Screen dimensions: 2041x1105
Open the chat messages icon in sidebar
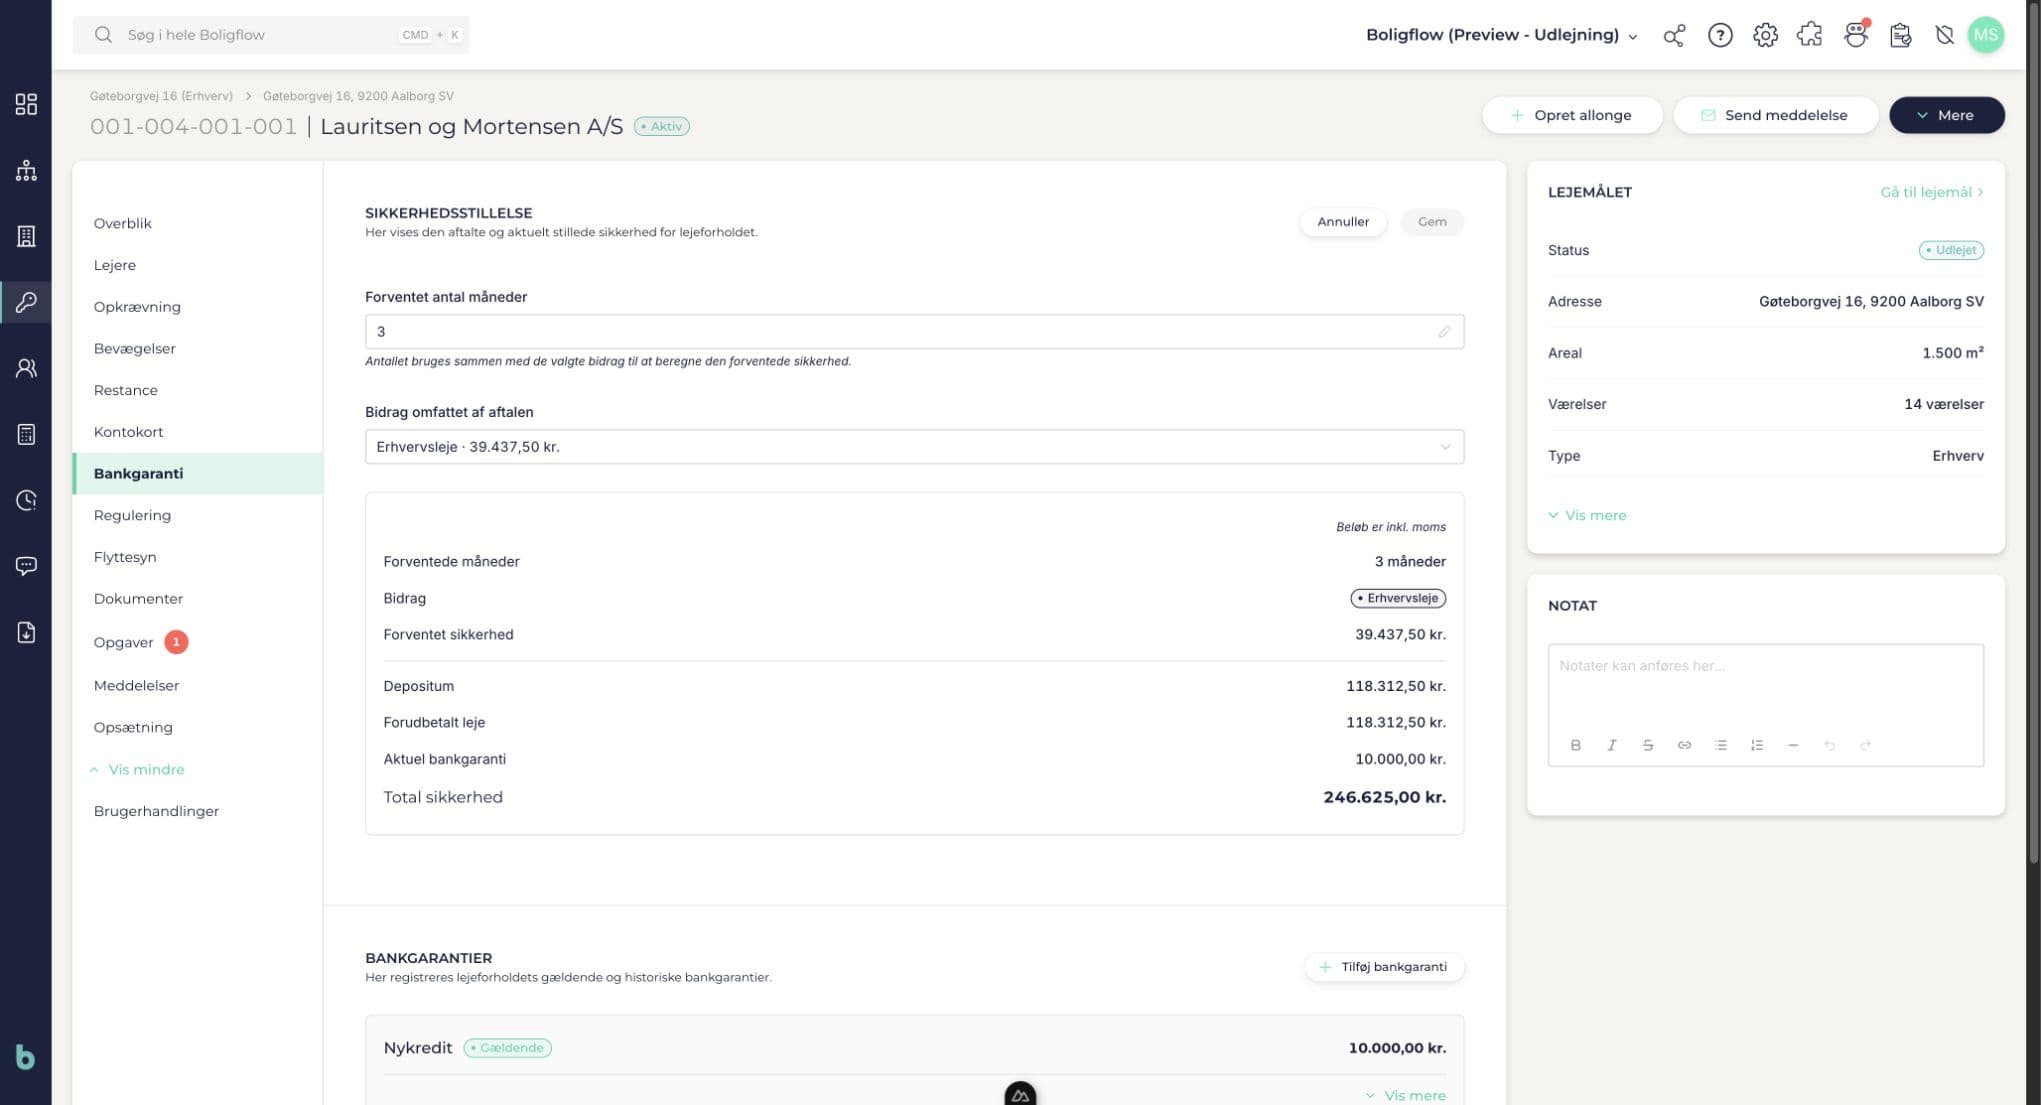26,566
